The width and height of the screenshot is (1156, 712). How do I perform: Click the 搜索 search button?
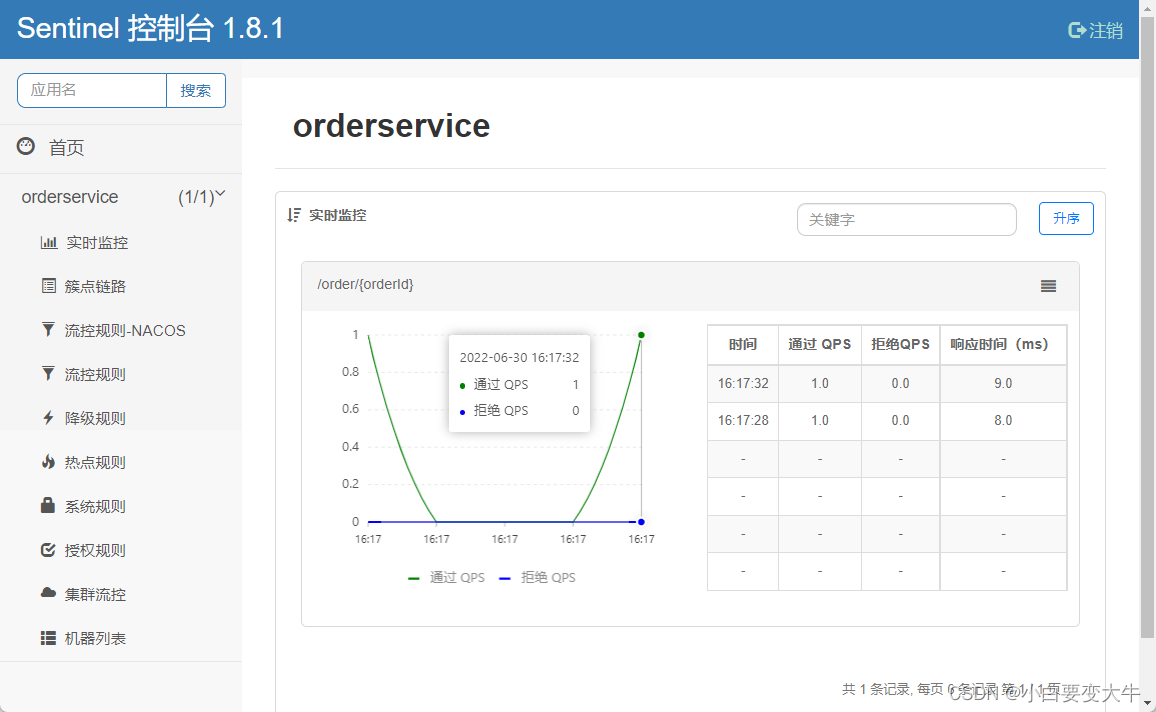click(196, 91)
